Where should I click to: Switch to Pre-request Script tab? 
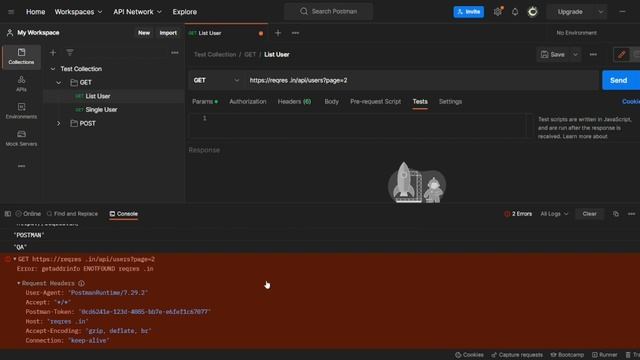tap(376, 102)
